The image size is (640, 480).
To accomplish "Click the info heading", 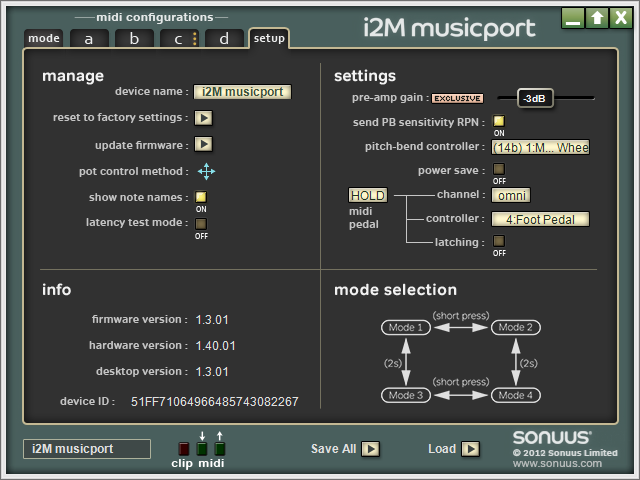I will [x=57, y=290].
